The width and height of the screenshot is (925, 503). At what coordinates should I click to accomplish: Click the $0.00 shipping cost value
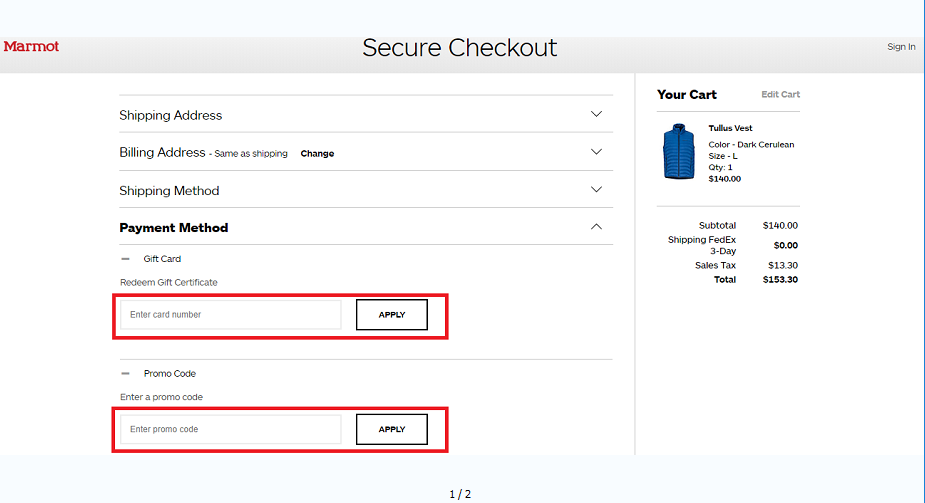[786, 245]
